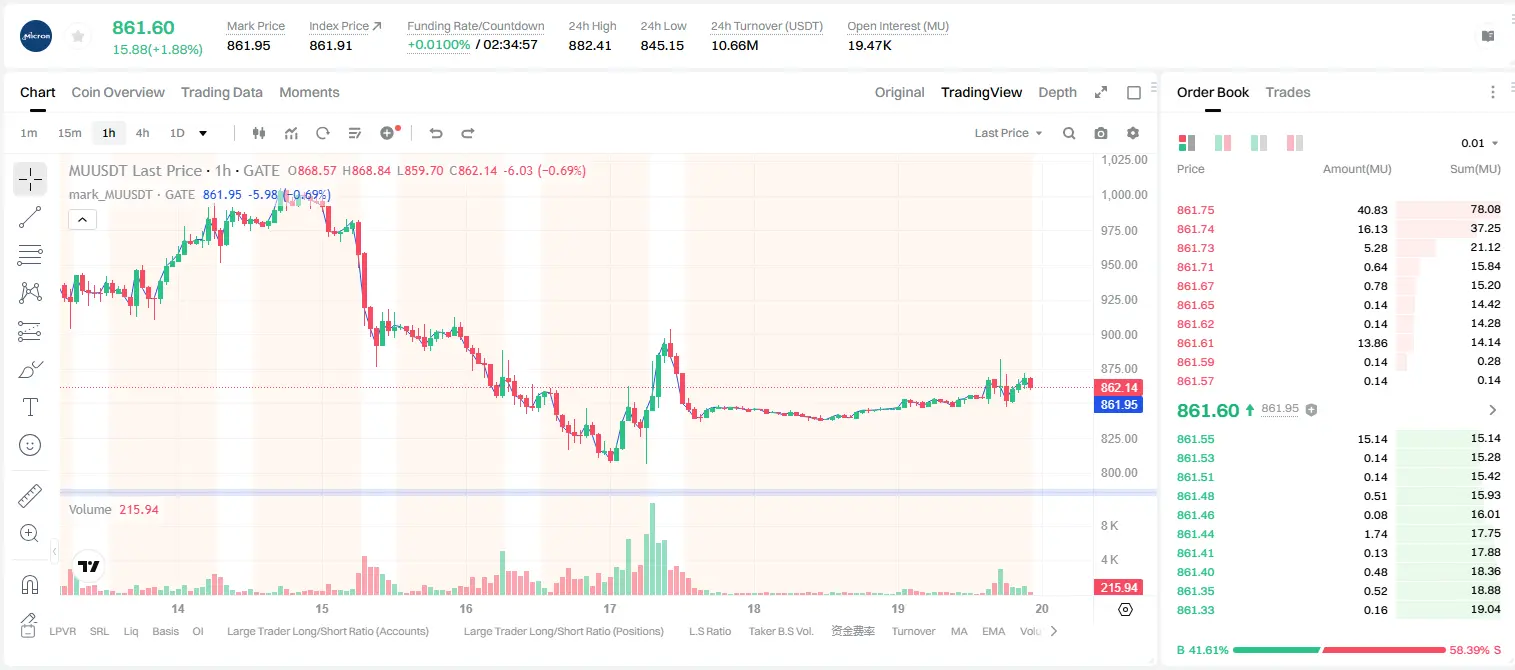The height and width of the screenshot is (670, 1515).
Task: Redo the last chart action
Action: click(467, 133)
